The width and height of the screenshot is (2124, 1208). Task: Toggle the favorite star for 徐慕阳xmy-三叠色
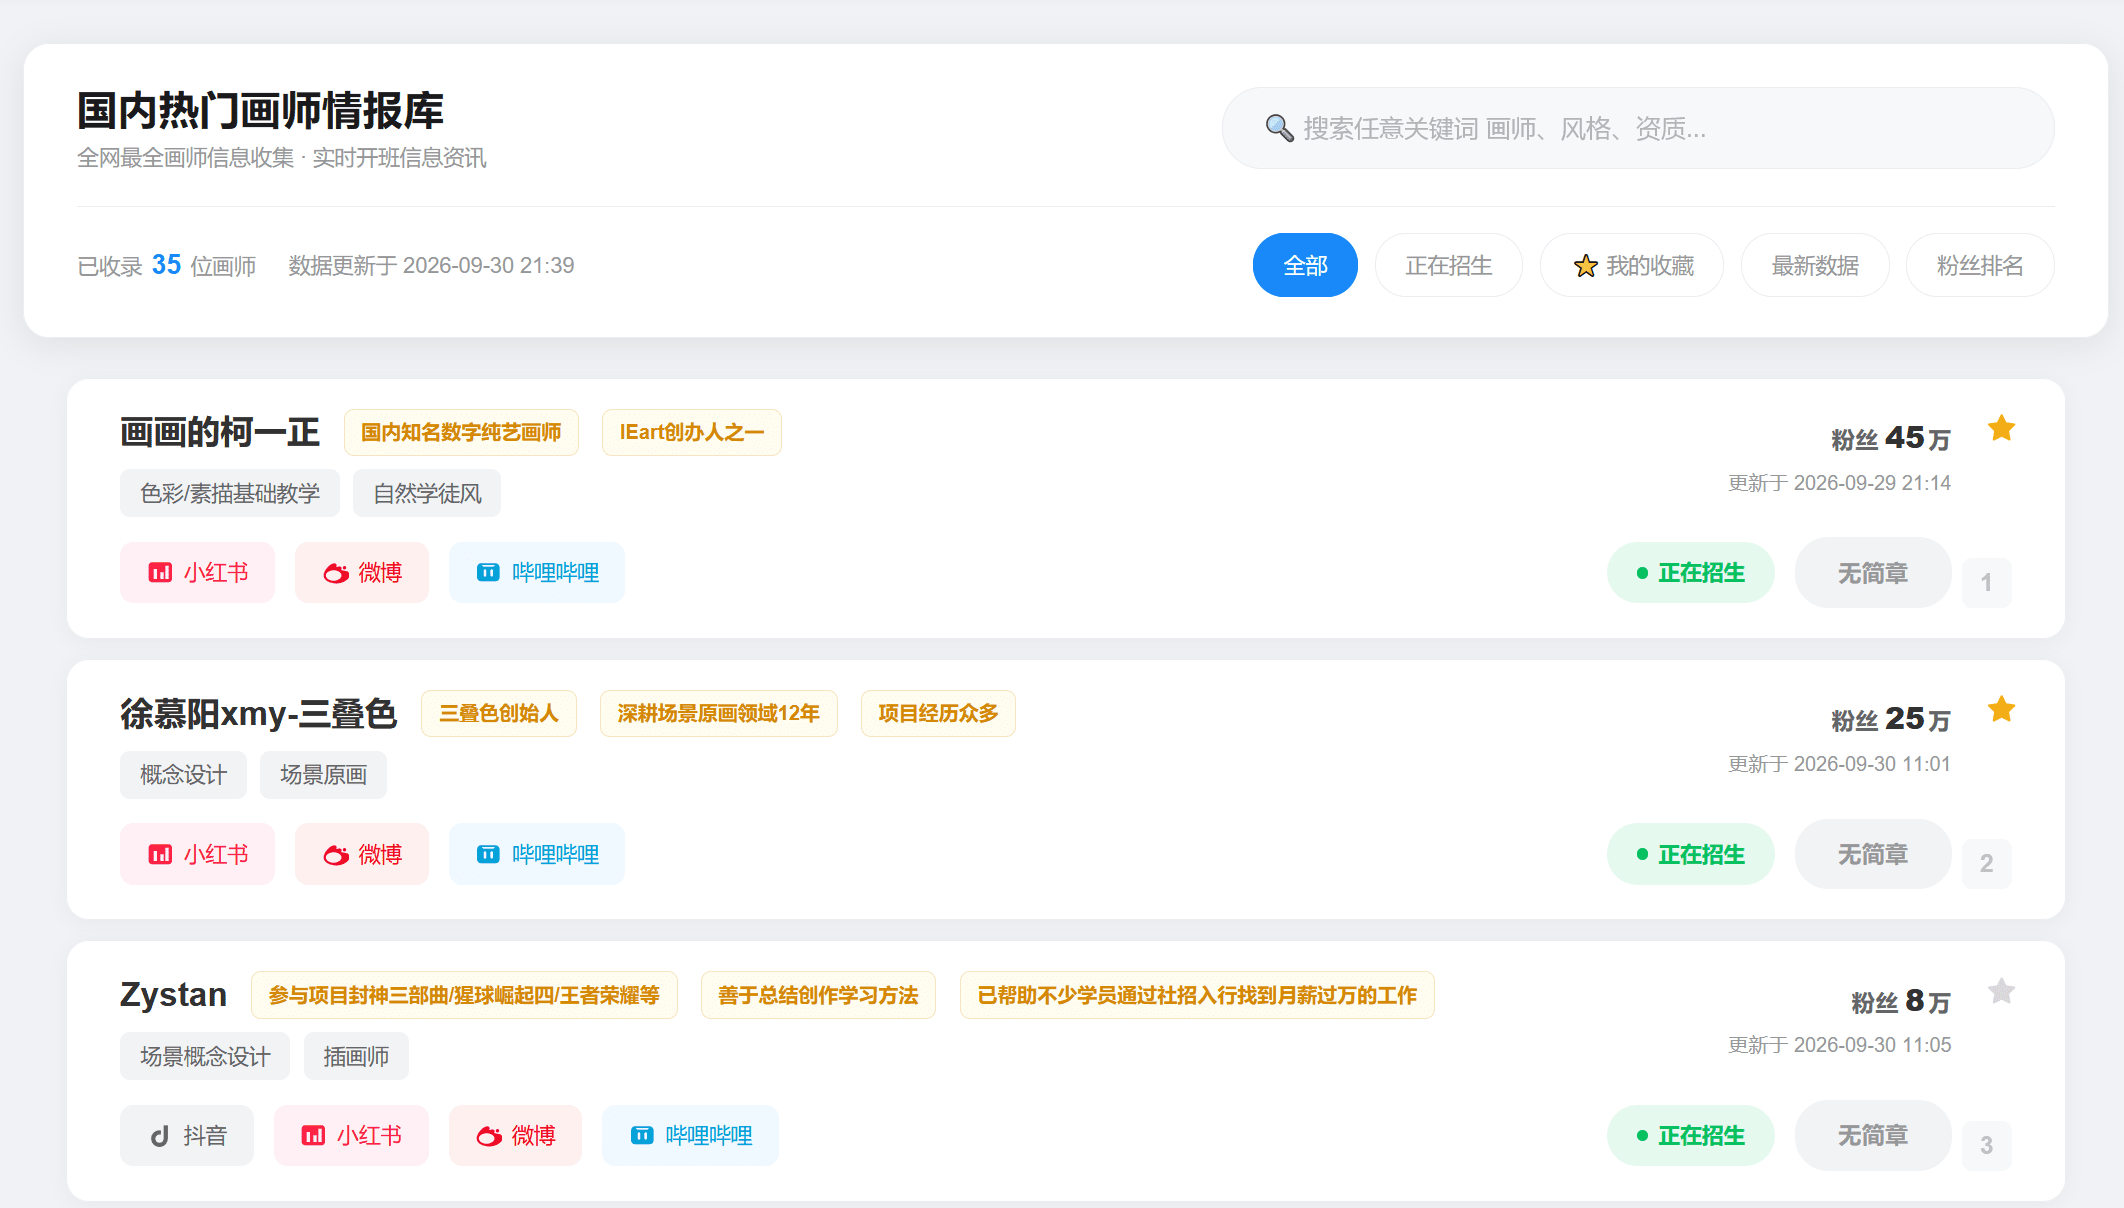coord(2001,710)
